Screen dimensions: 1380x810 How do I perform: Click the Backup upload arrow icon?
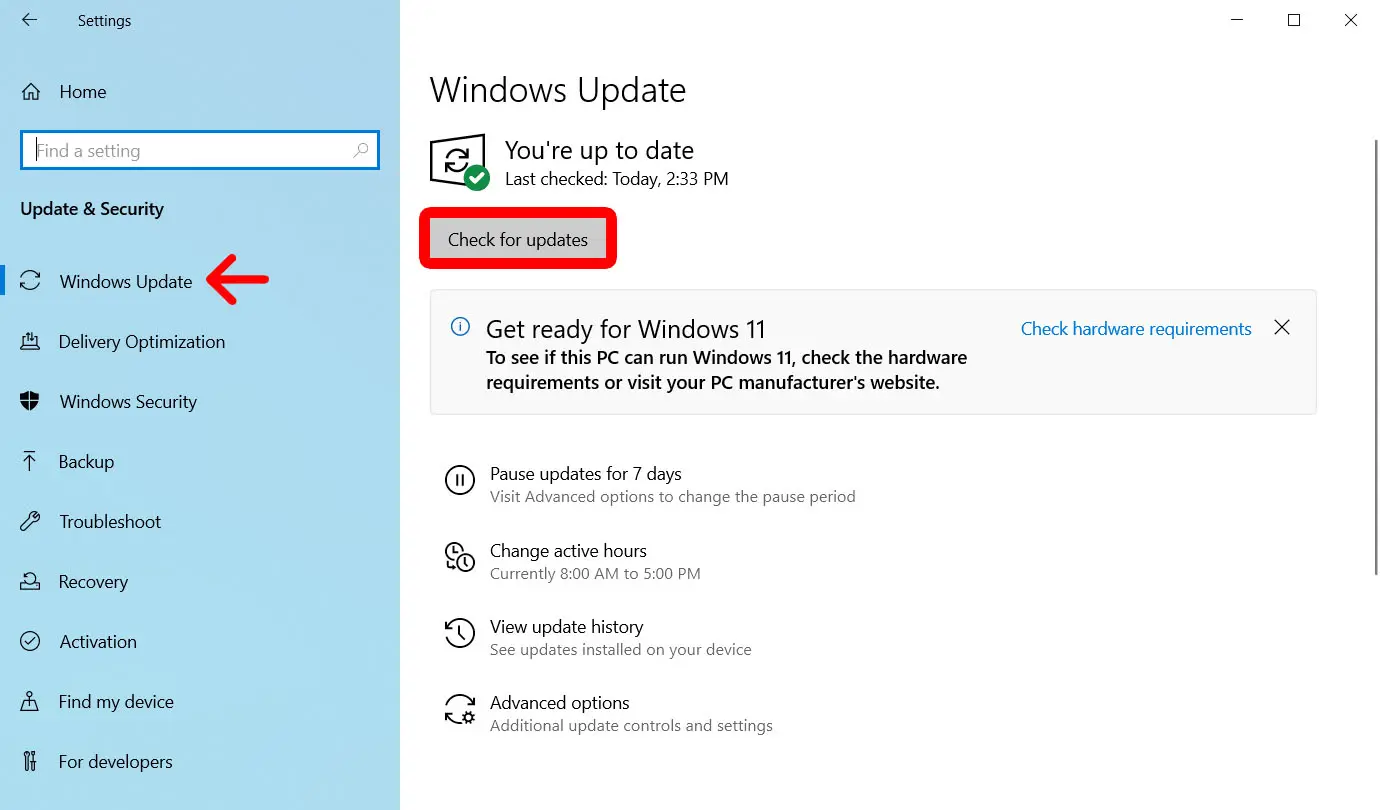point(30,462)
